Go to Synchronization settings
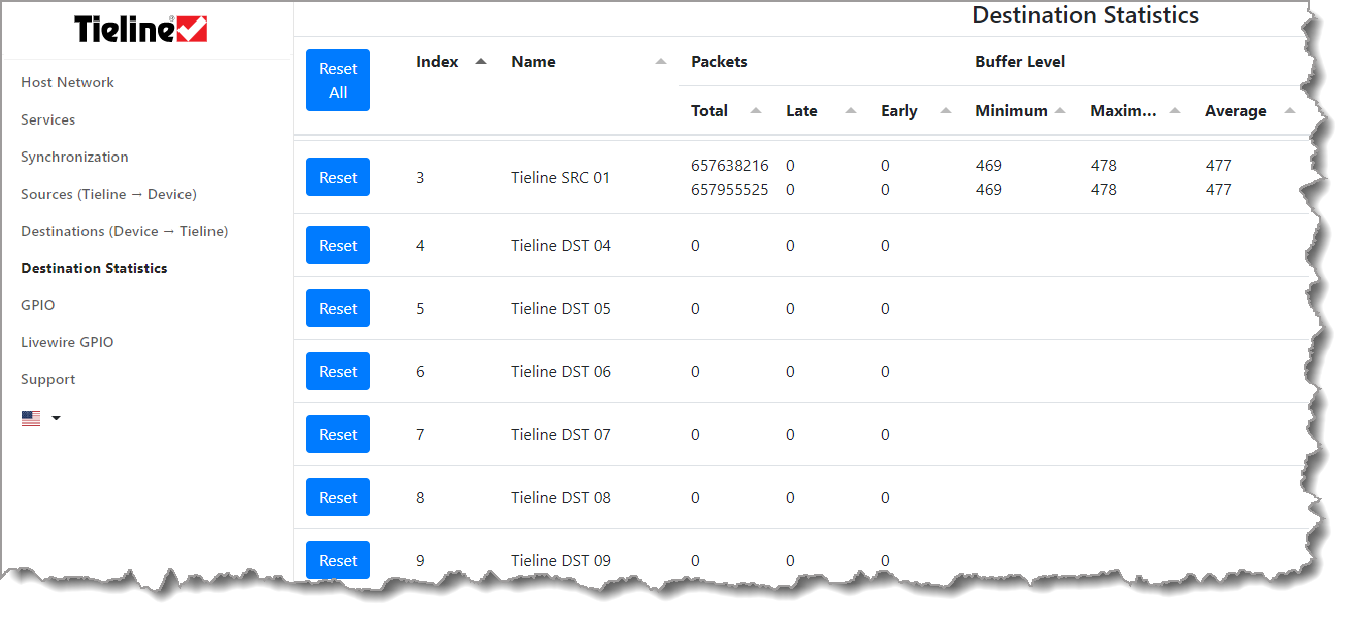Screen dimensions: 1355x621 (x=74, y=157)
